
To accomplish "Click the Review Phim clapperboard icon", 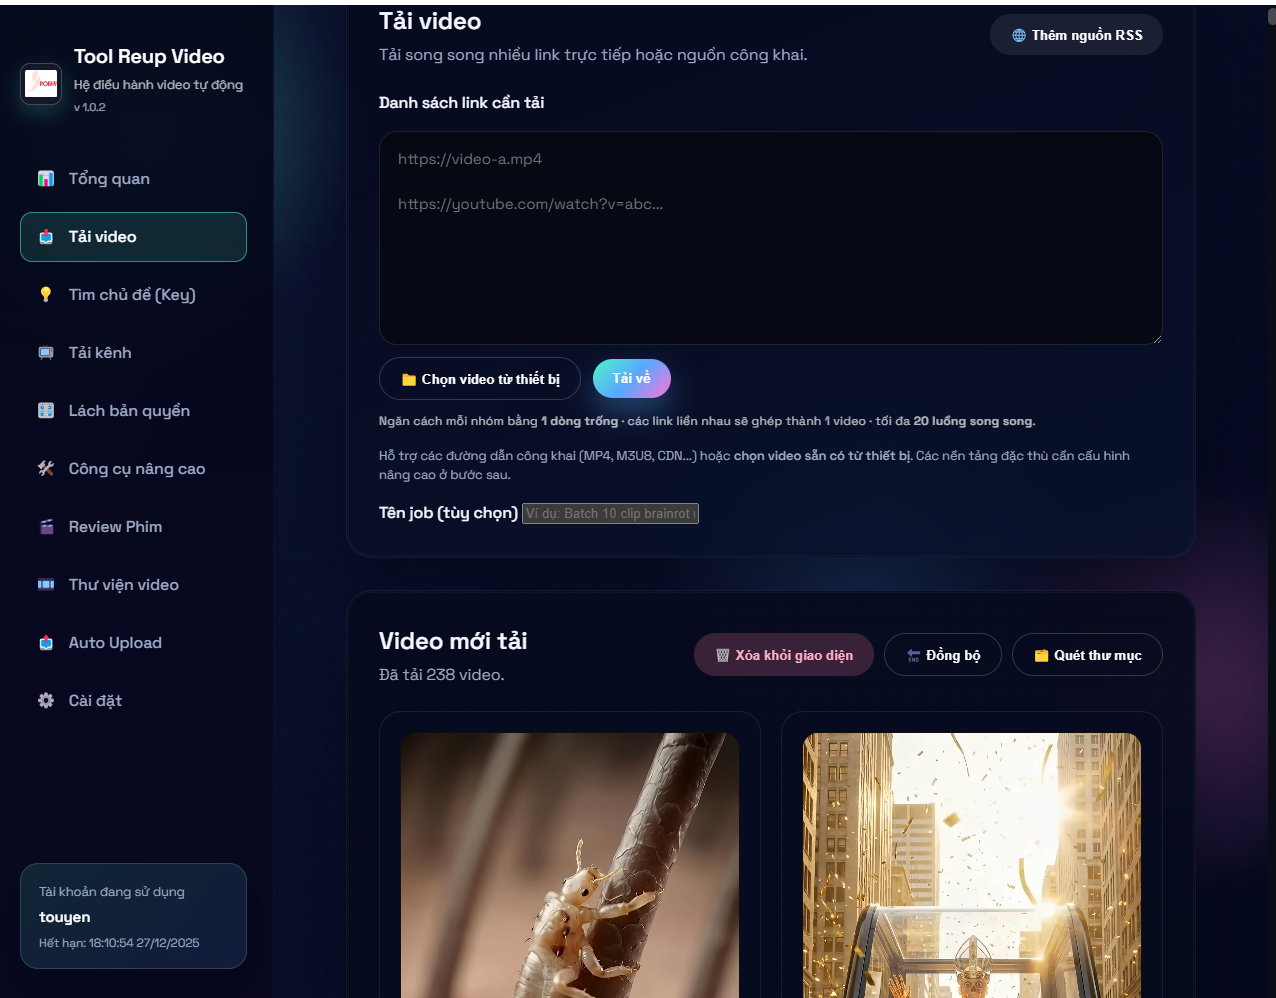I will (46, 527).
